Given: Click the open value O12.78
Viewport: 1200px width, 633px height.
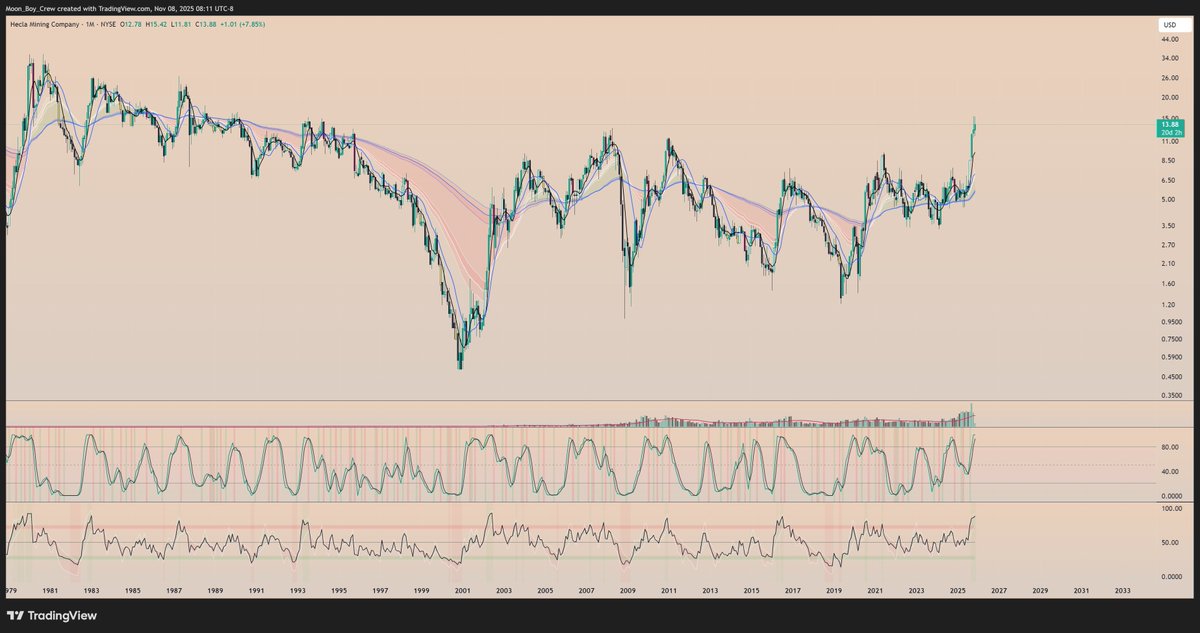Looking at the screenshot, I should pos(131,24).
